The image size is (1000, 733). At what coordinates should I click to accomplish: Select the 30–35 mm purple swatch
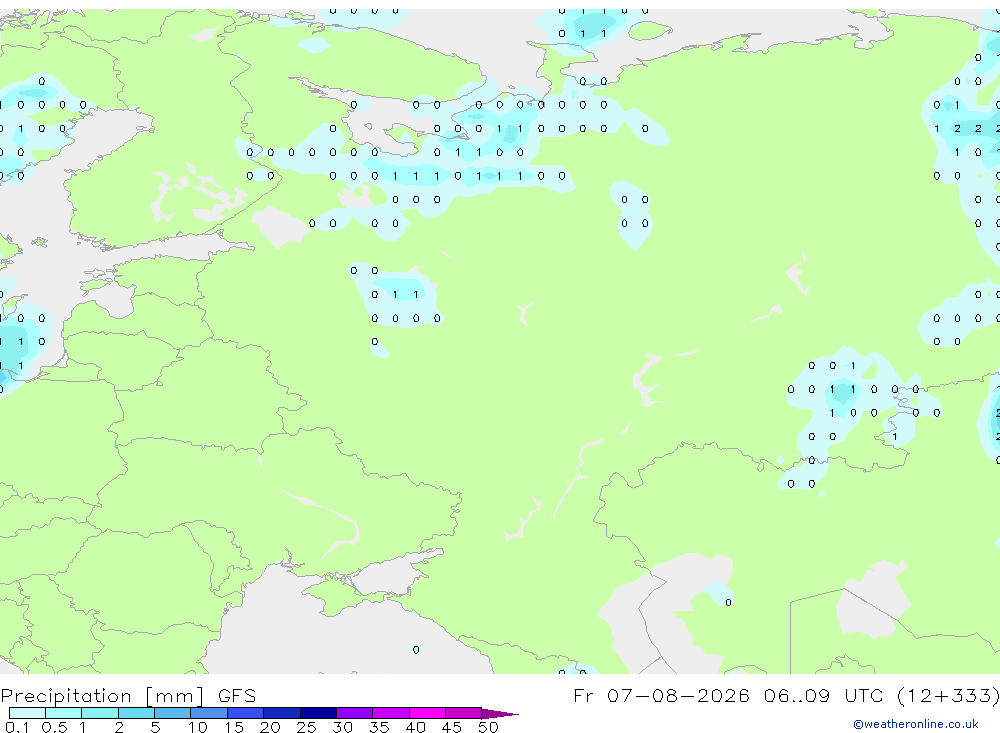354,713
